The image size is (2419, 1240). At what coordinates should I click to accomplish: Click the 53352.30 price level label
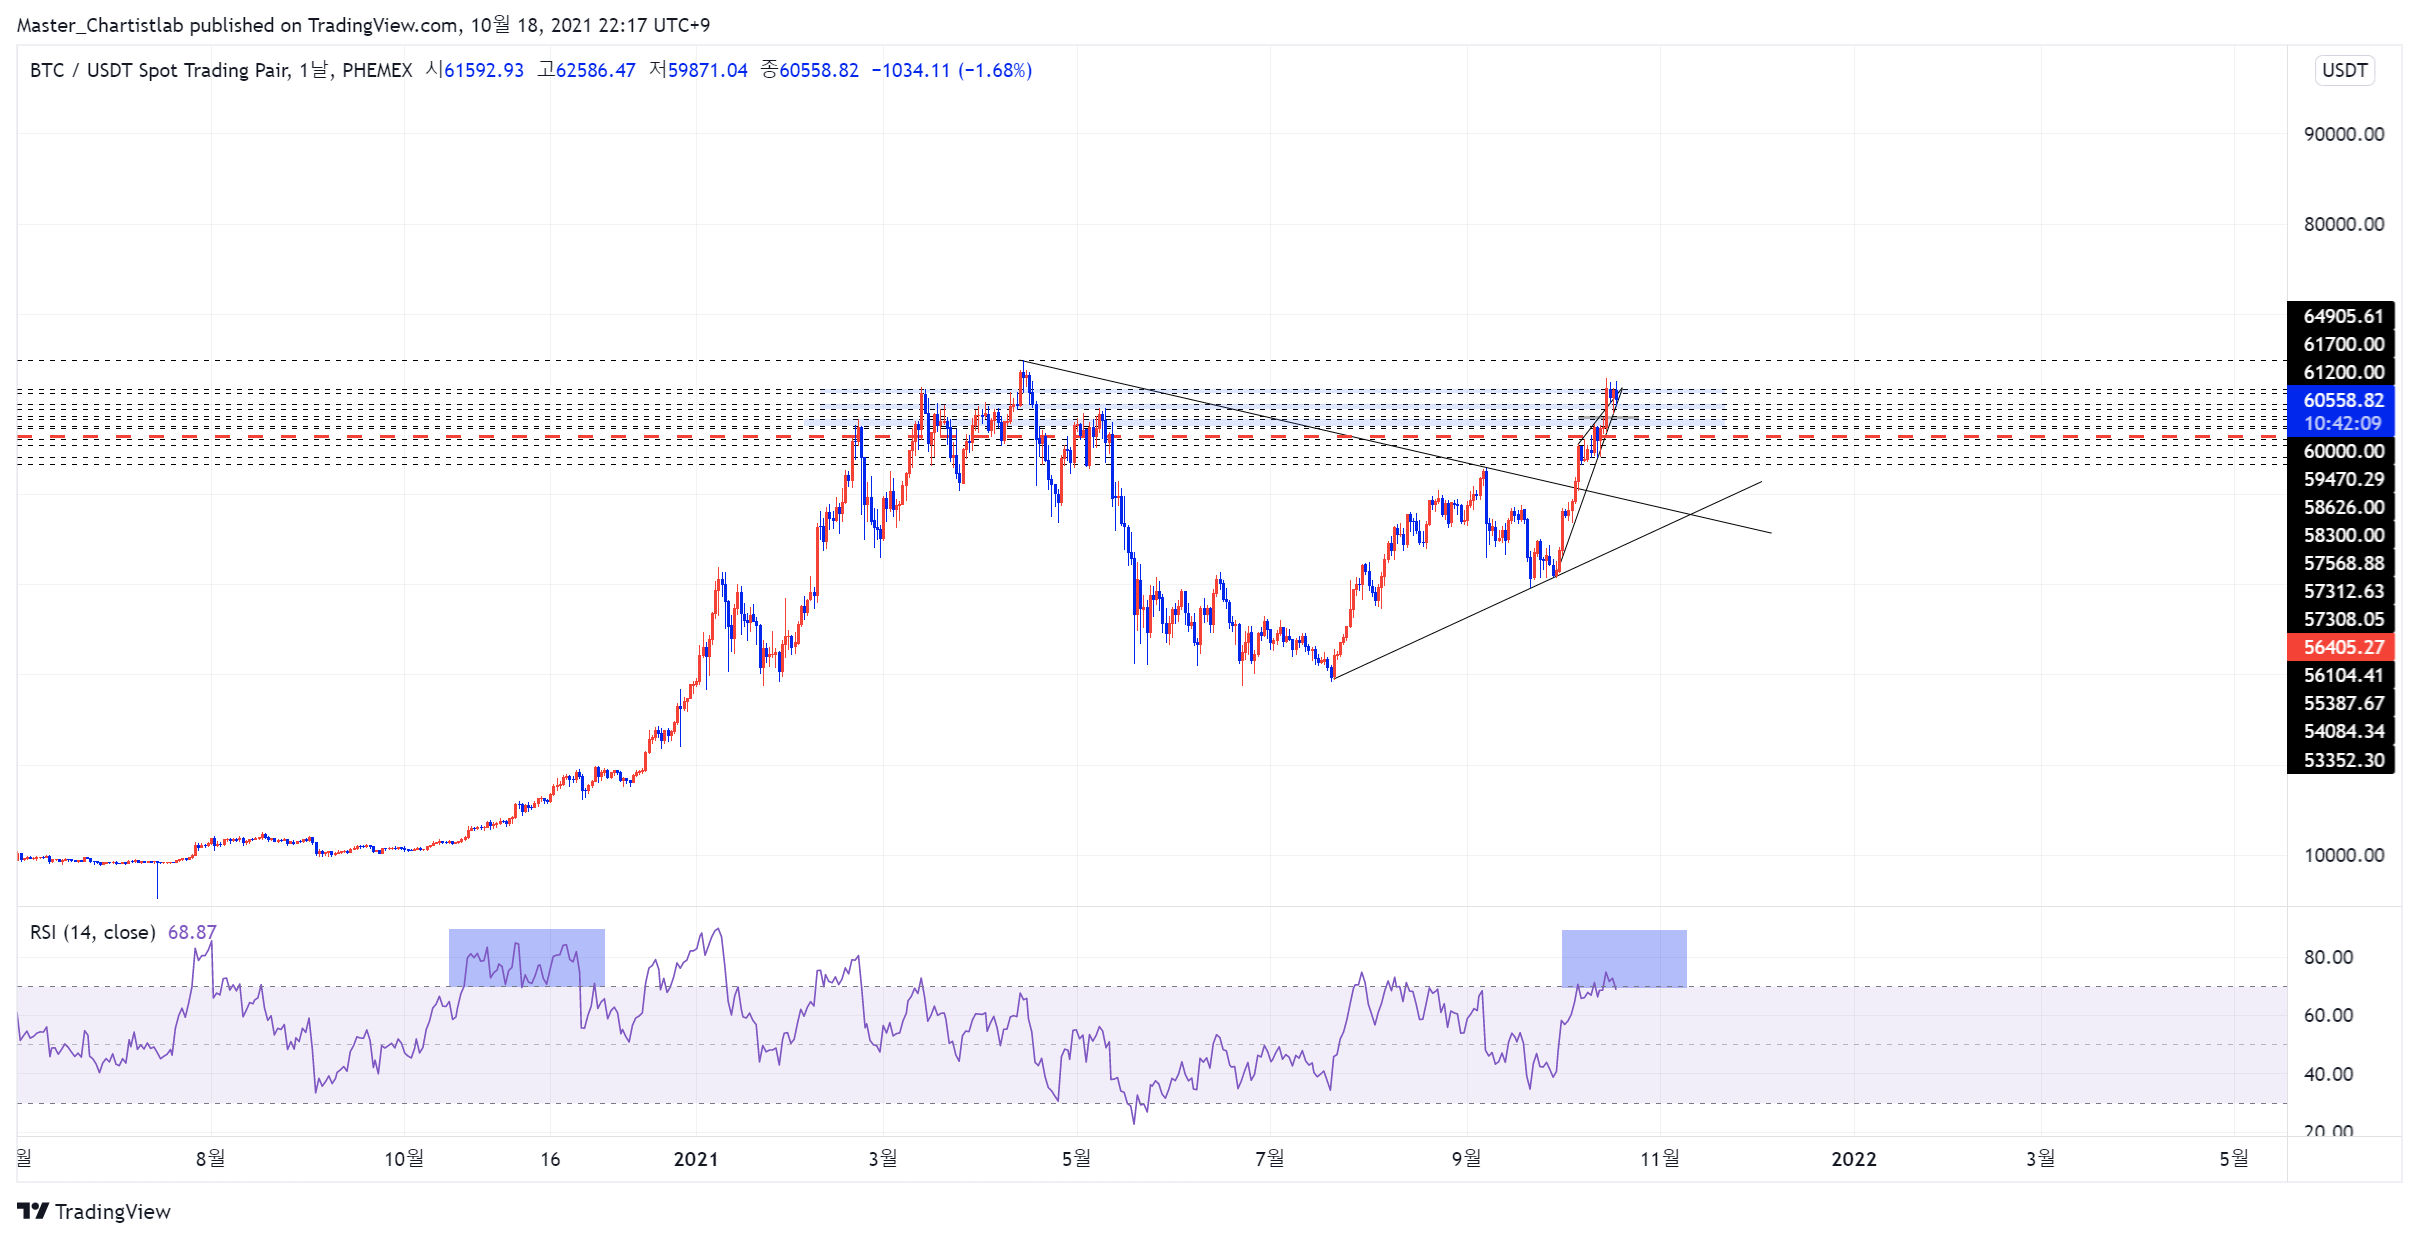pyautogui.click(x=2343, y=760)
